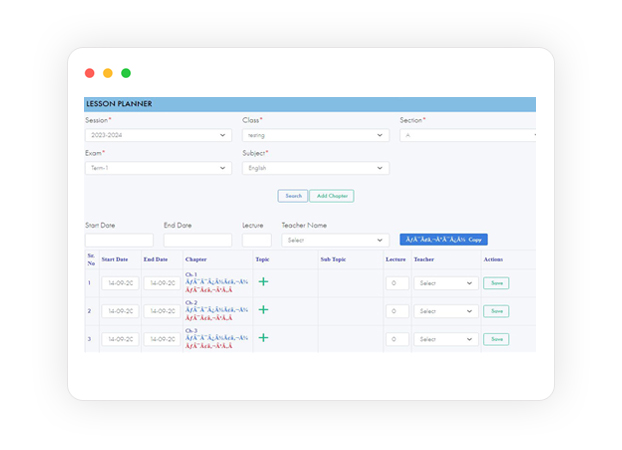This screenshot has height=450, width=622.
Task: Select teacher dropdown in row 1
Action: [x=446, y=283]
